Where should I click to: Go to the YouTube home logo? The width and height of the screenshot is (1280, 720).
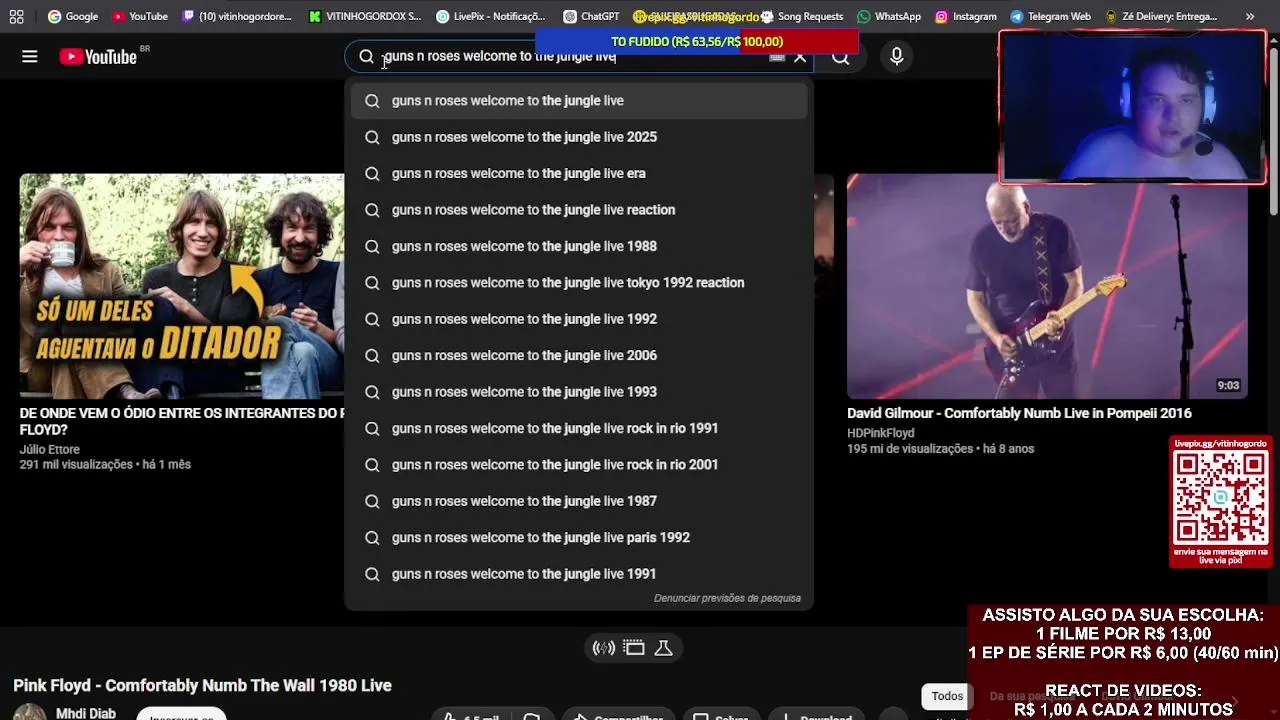[x=98, y=57]
